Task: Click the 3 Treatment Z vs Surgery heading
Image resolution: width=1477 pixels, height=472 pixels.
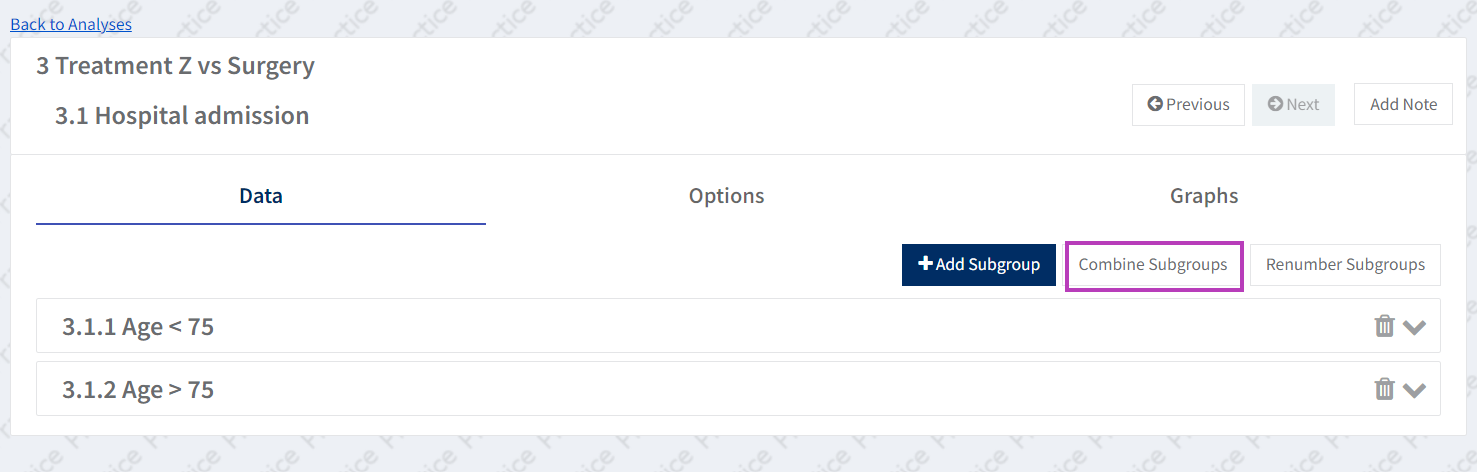Action: click(x=176, y=66)
